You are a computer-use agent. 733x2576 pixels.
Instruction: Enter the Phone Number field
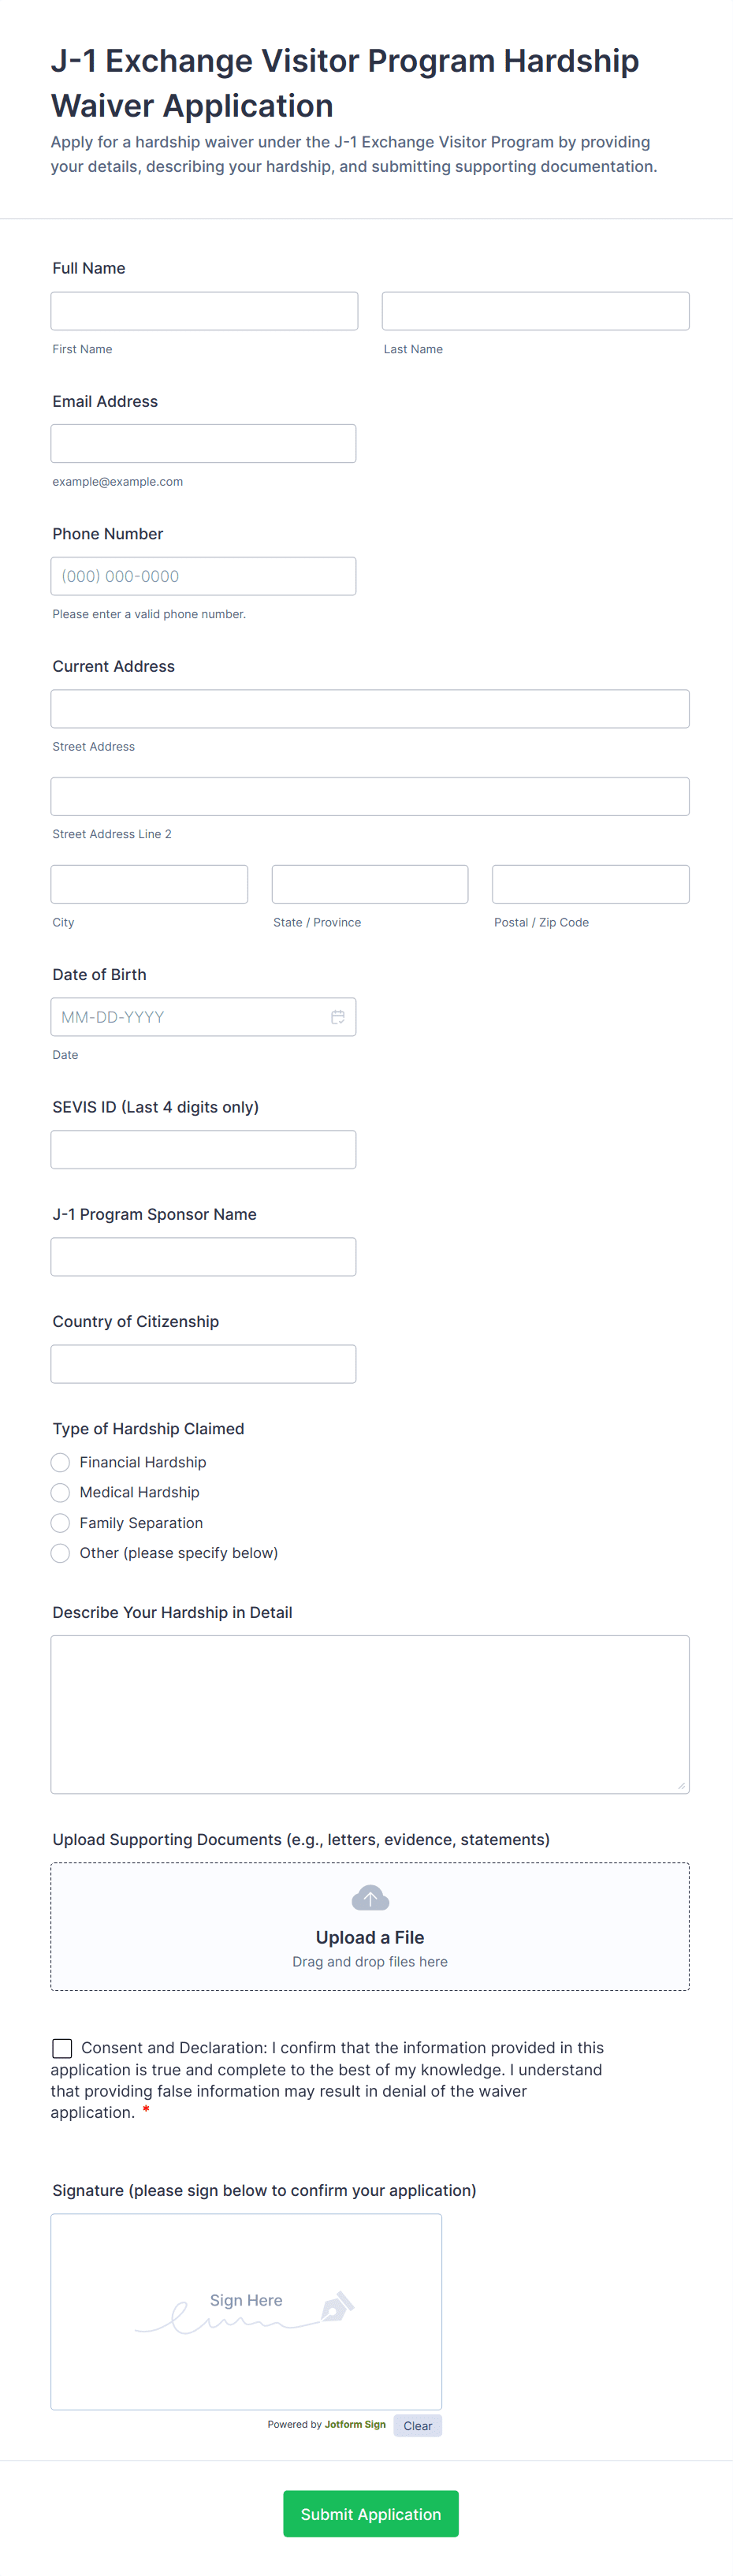click(203, 576)
